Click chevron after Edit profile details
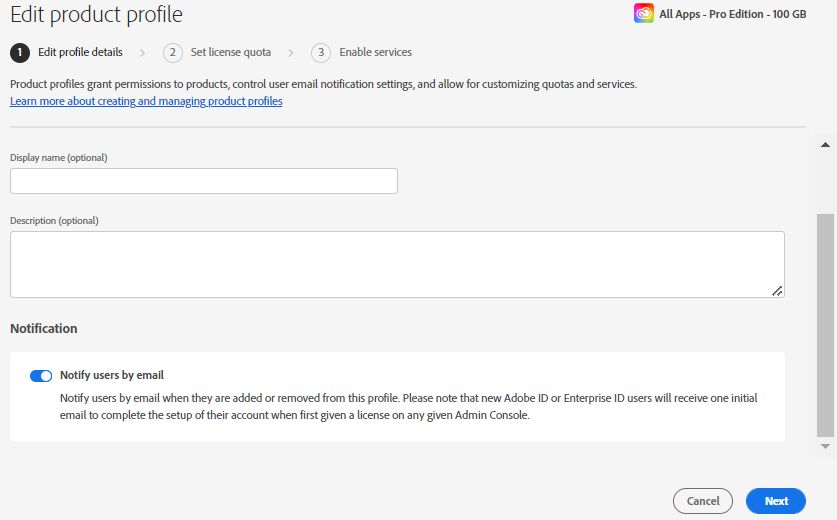 pos(143,52)
